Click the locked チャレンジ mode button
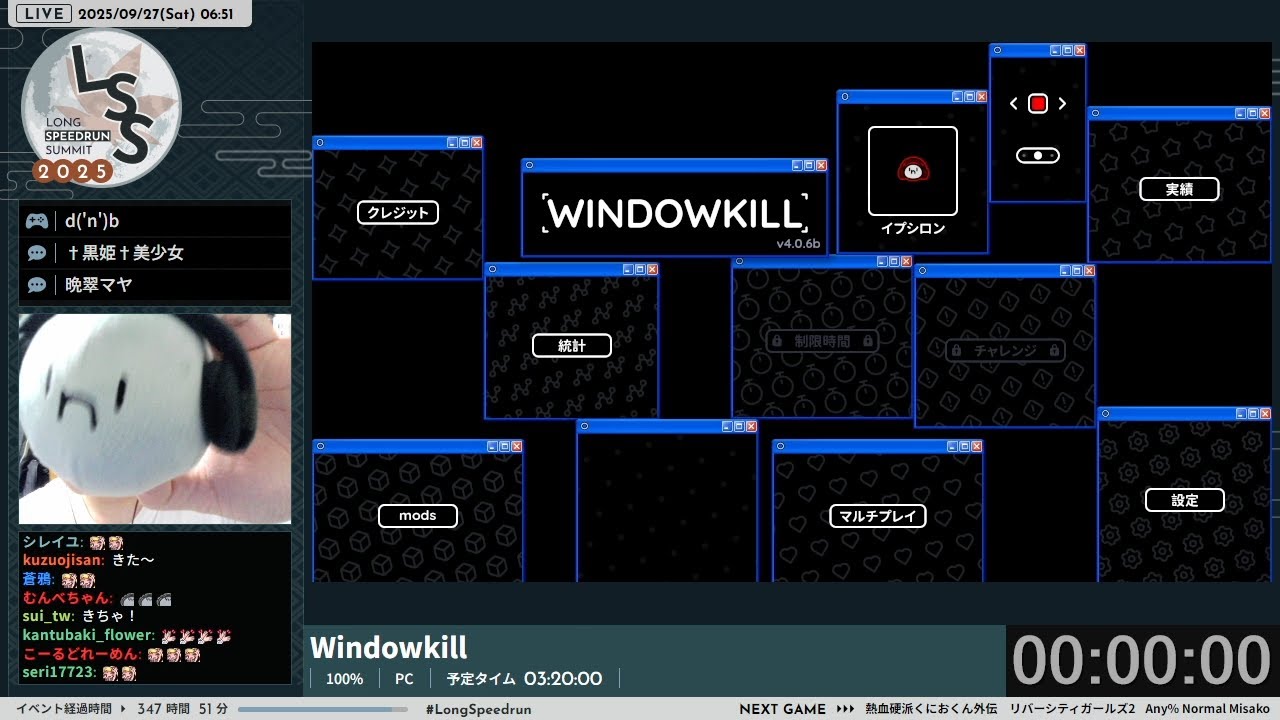 pyautogui.click(x=1005, y=350)
